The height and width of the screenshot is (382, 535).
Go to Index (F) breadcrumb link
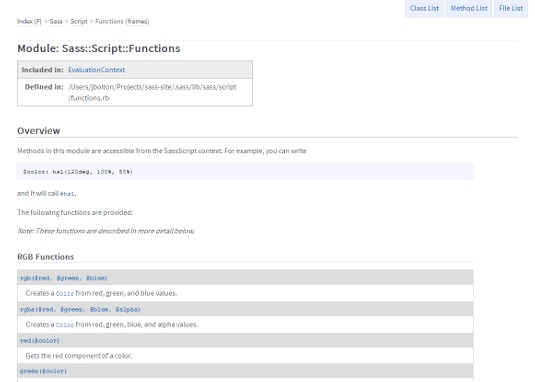[29, 21]
